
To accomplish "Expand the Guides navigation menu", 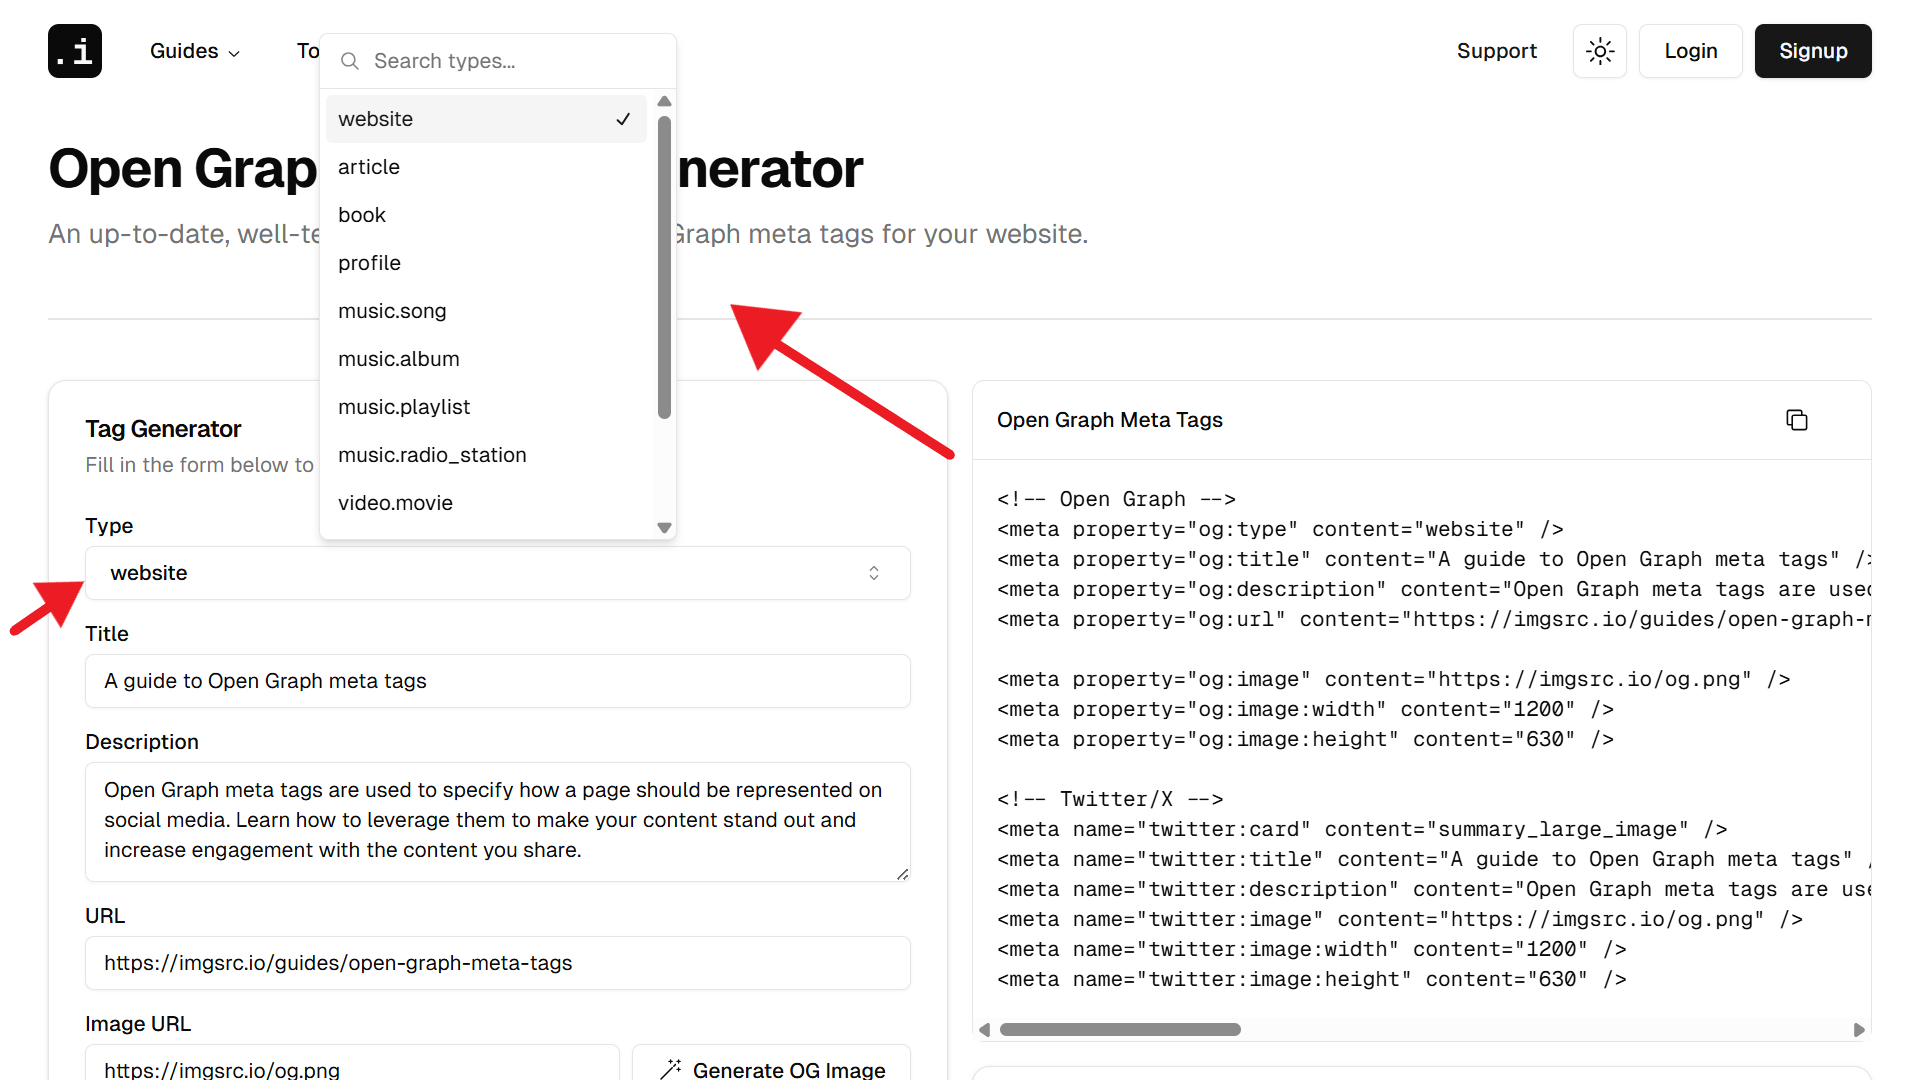I will pyautogui.click(x=194, y=51).
